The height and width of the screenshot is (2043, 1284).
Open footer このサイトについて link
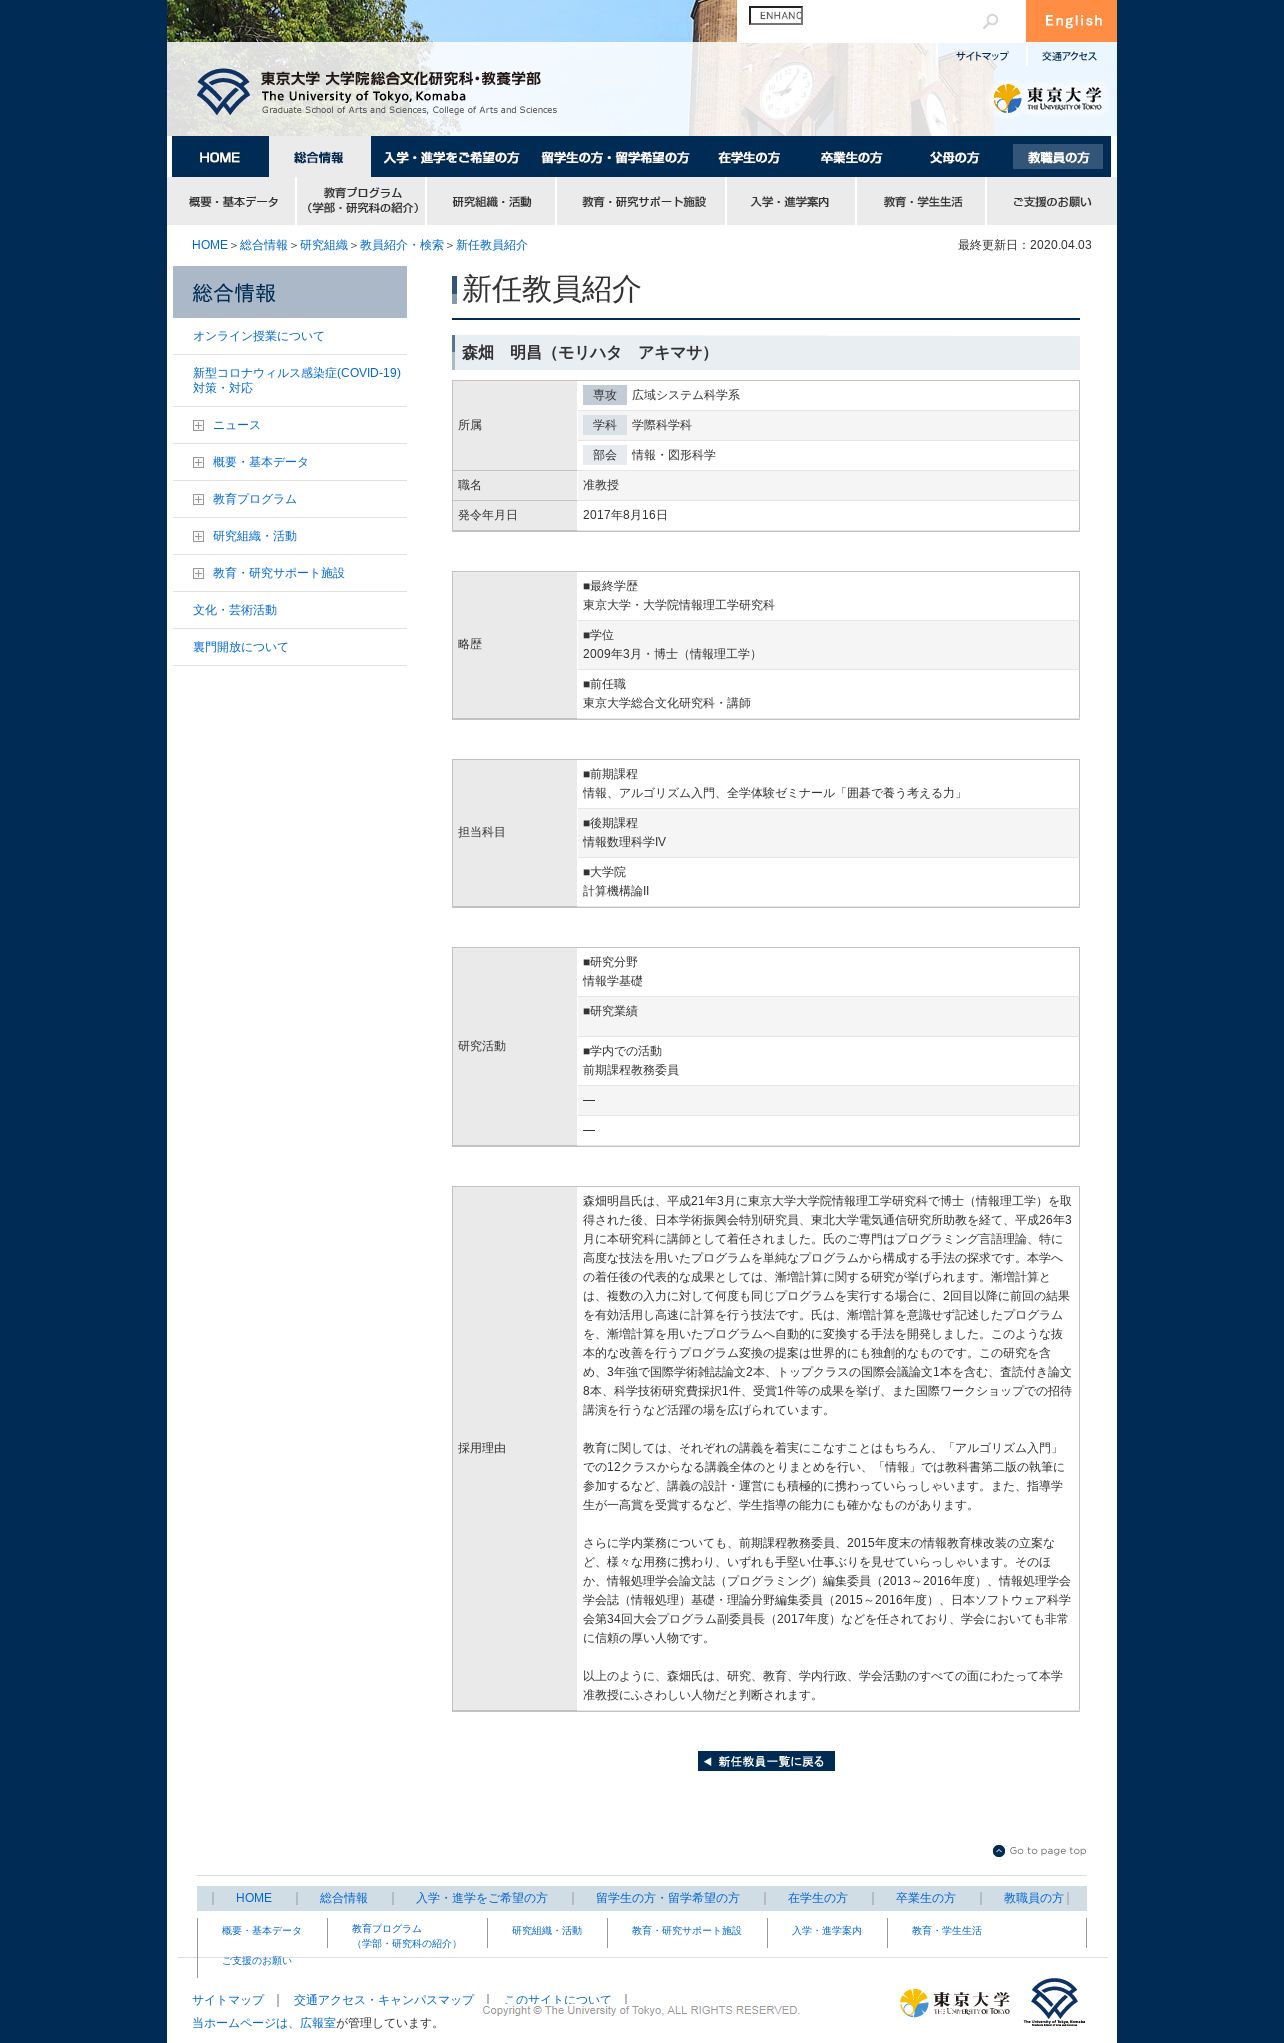pyautogui.click(x=558, y=2000)
